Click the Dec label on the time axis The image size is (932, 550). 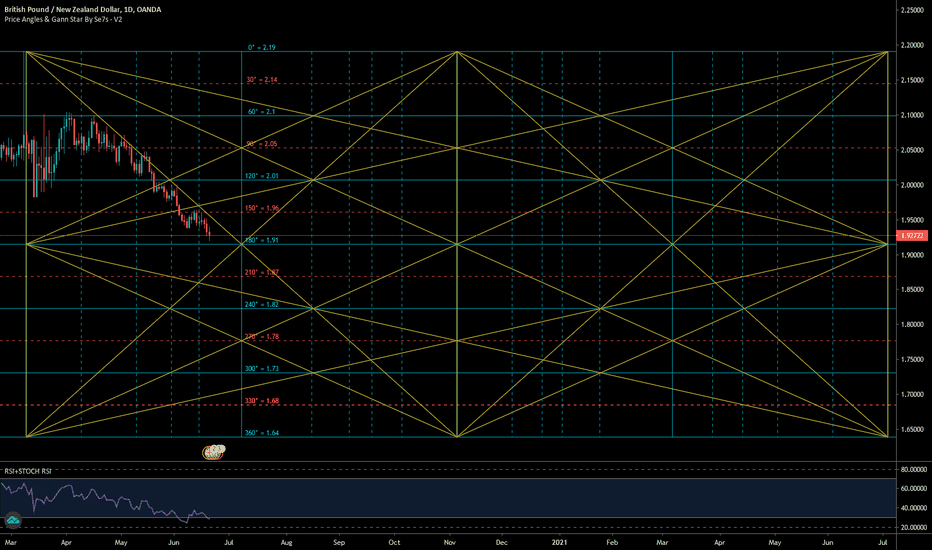pos(502,542)
